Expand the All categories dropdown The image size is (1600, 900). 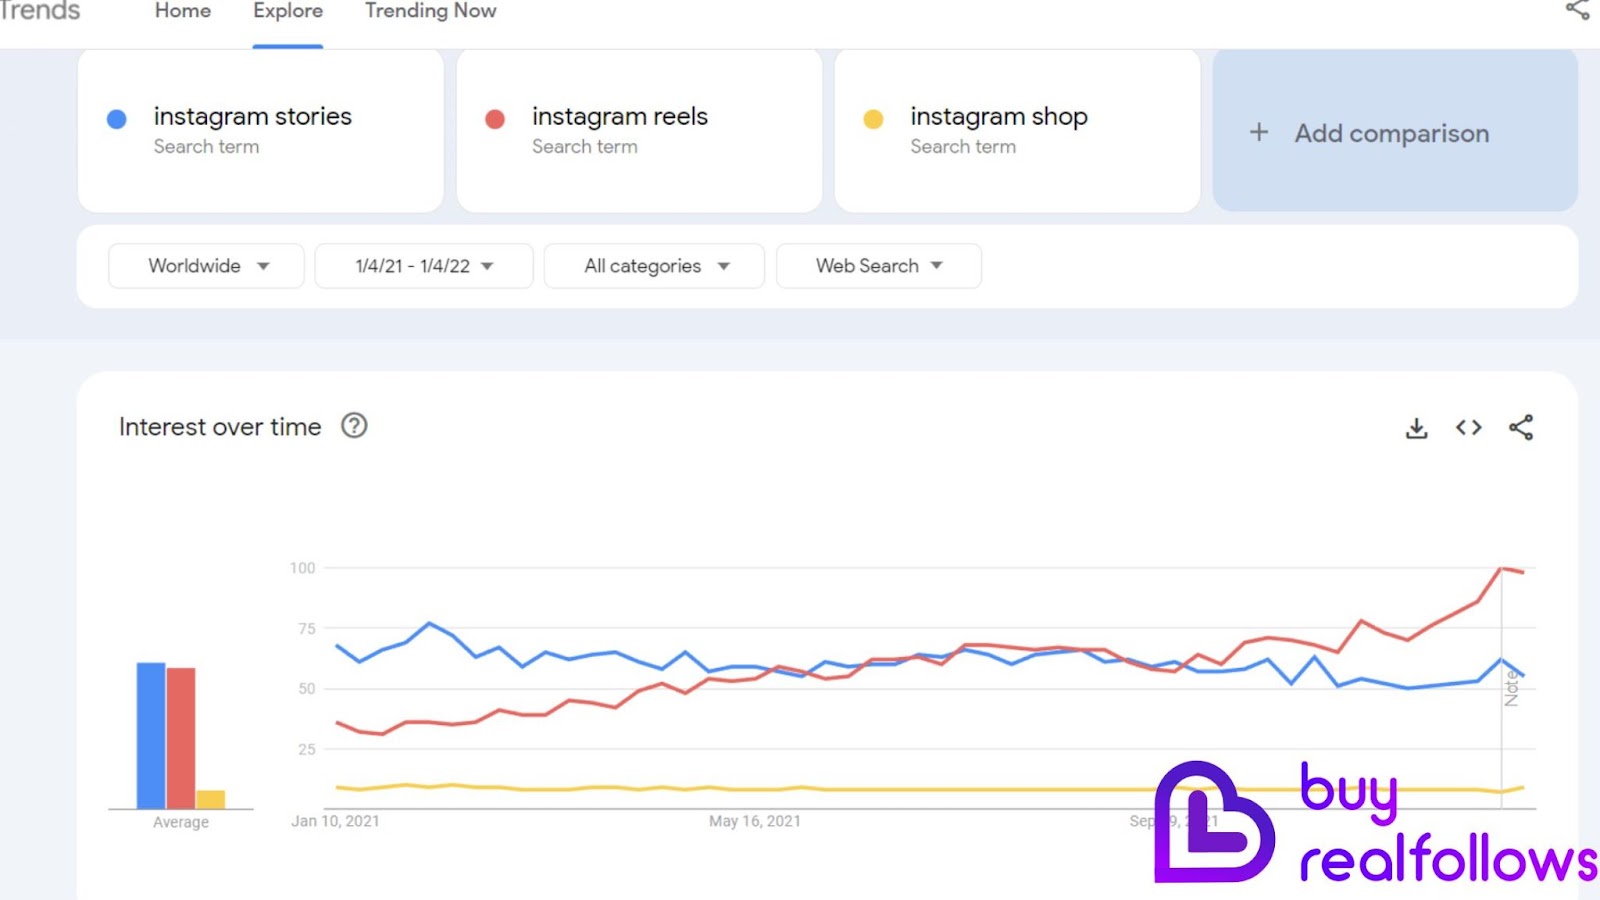pyautogui.click(x=654, y=266)
